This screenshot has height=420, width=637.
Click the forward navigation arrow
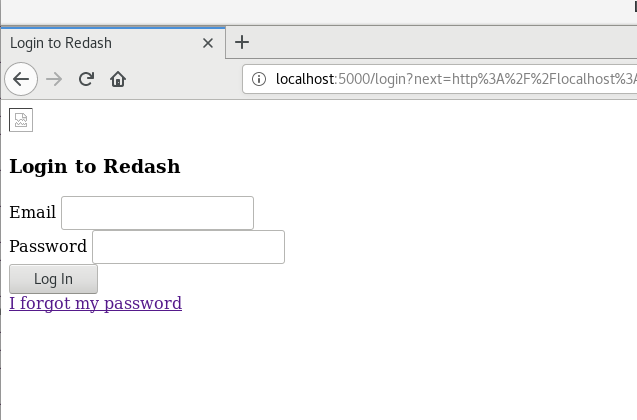[x=54, y=79]
